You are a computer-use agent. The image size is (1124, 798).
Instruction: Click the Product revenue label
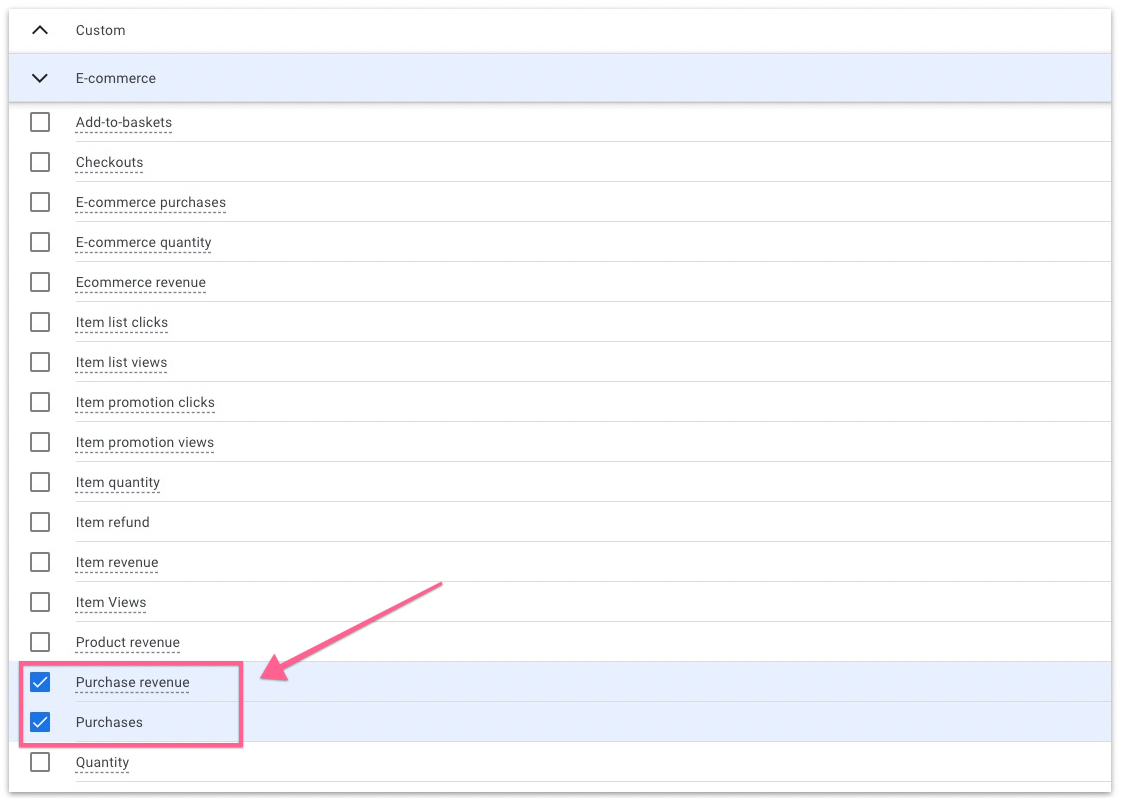pyautogui.click(x=127, y=642)
